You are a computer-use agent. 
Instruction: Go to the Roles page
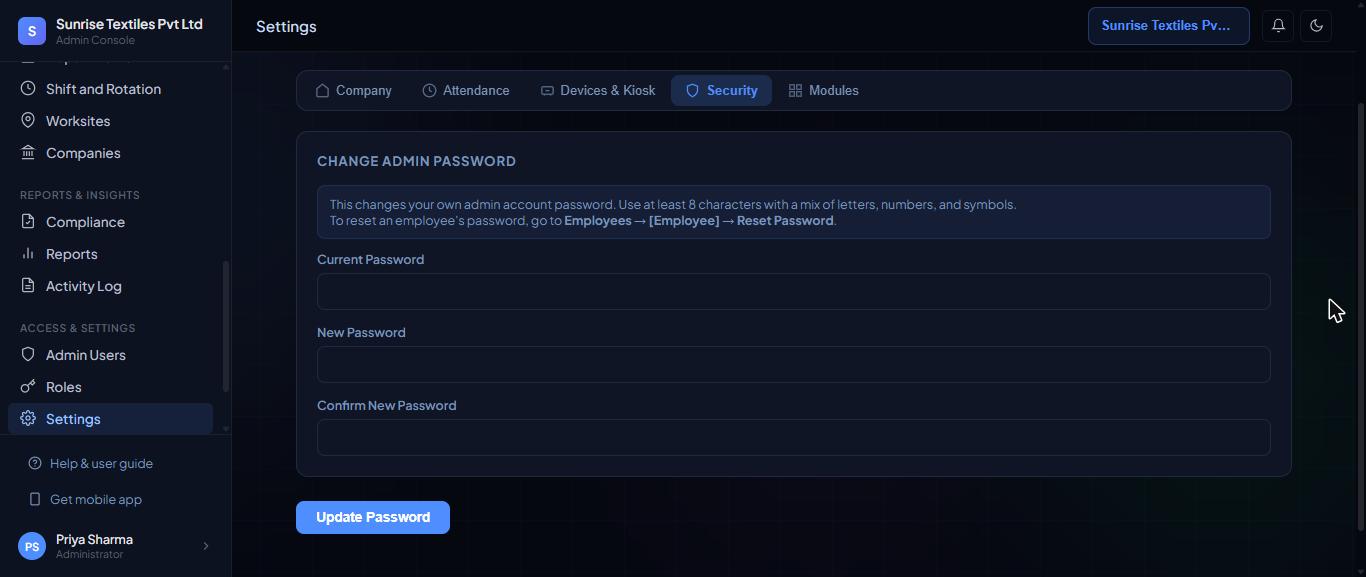click(x=110, y=387)
